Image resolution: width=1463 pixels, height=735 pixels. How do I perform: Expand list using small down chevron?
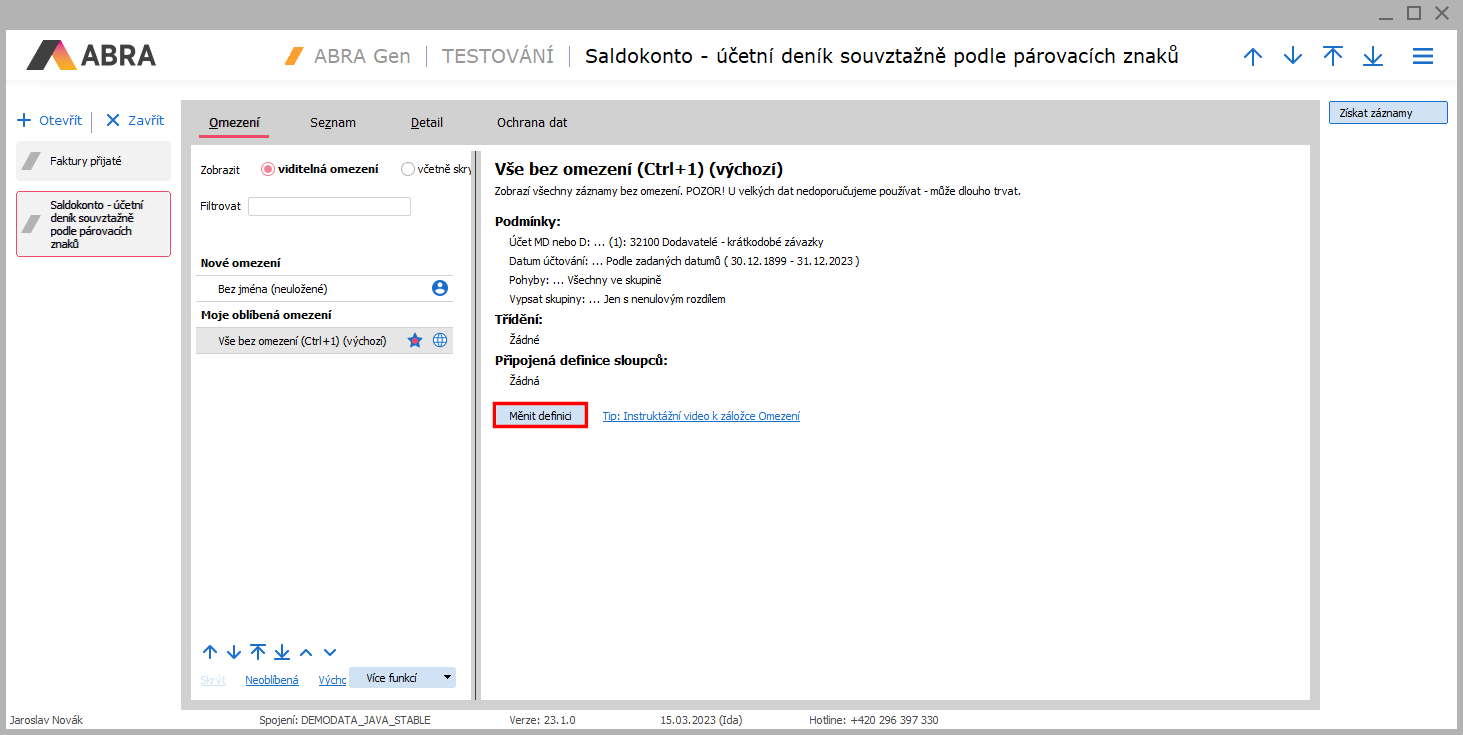[330, 652]
